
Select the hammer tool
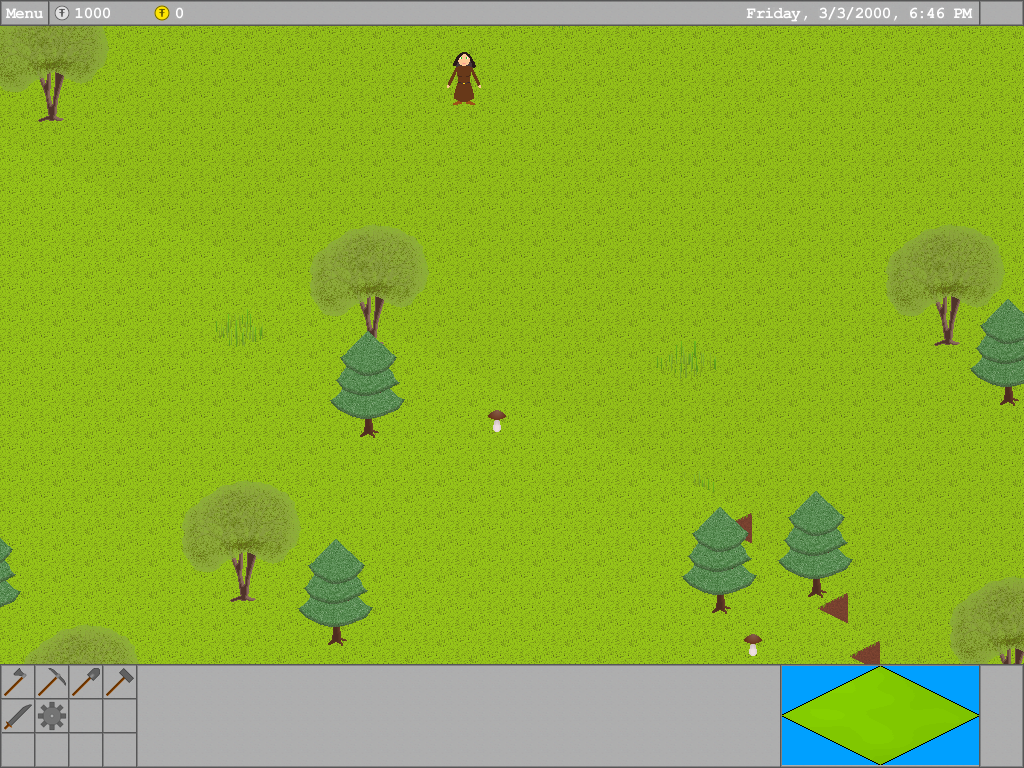pos(120,682)
